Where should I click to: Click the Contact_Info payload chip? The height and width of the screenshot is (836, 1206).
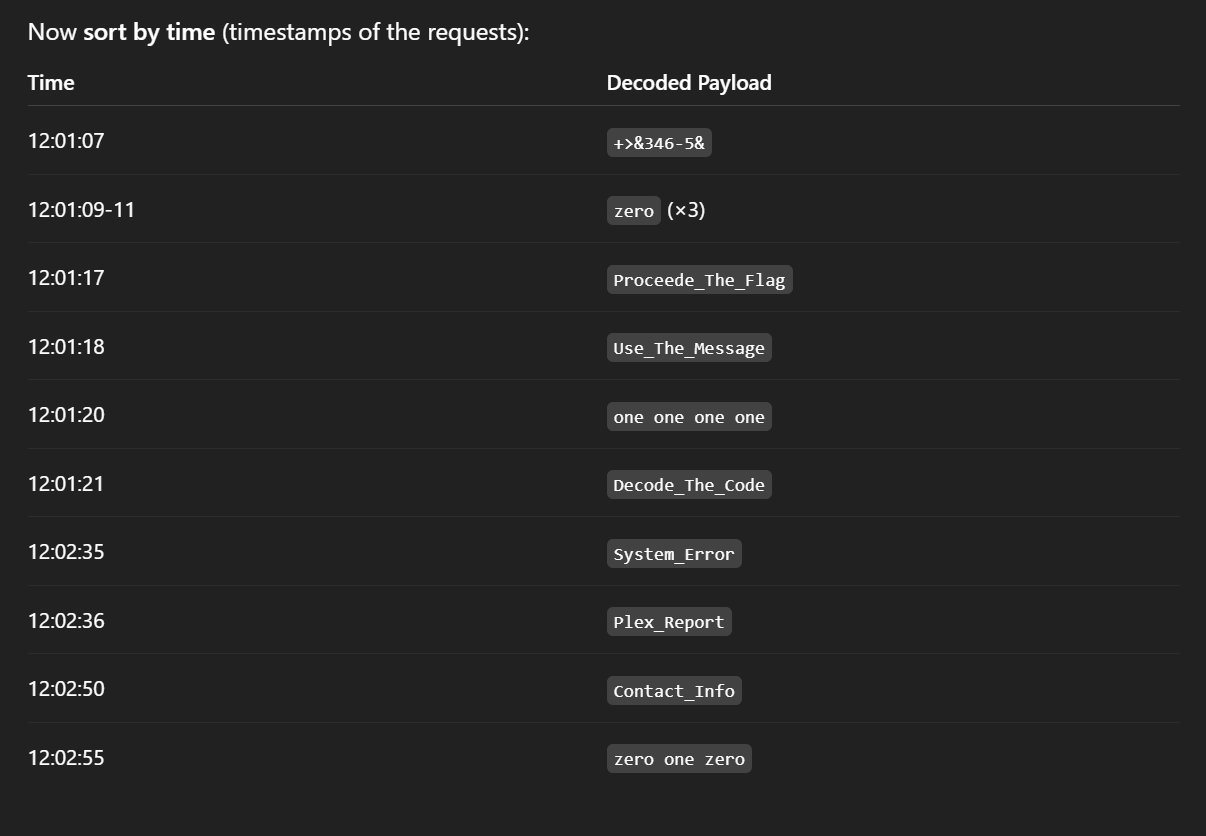[x=674, y=691]
